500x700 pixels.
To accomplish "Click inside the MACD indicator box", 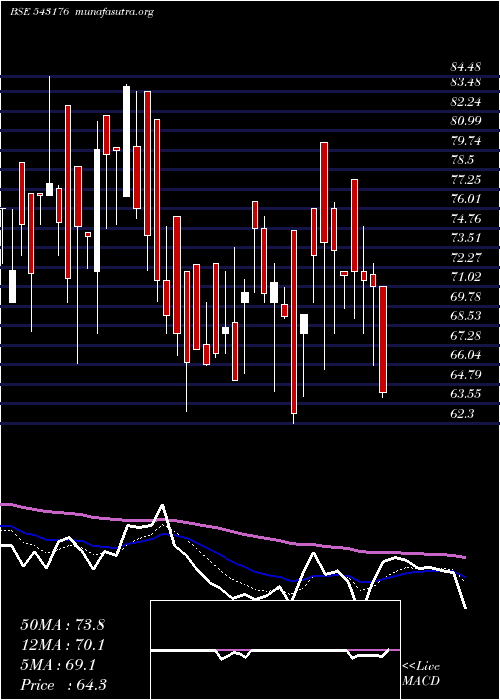I will pos(275,650).
